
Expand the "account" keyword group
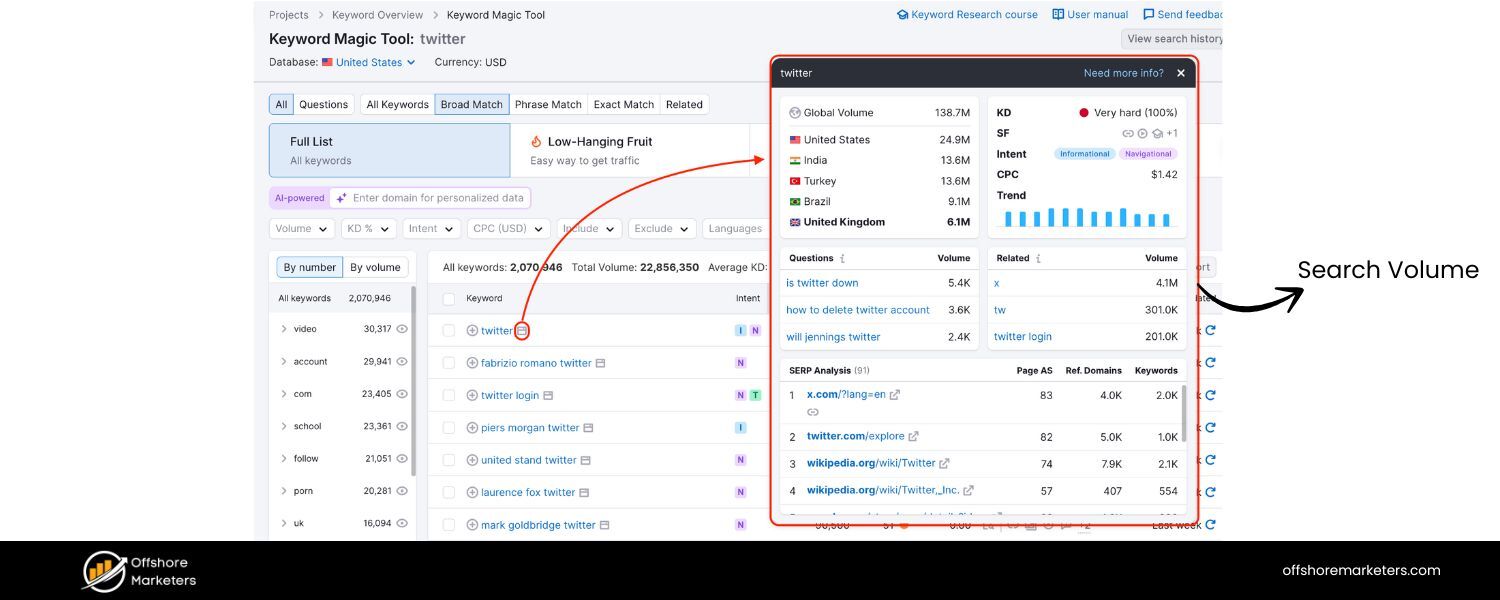pos(283,361)
